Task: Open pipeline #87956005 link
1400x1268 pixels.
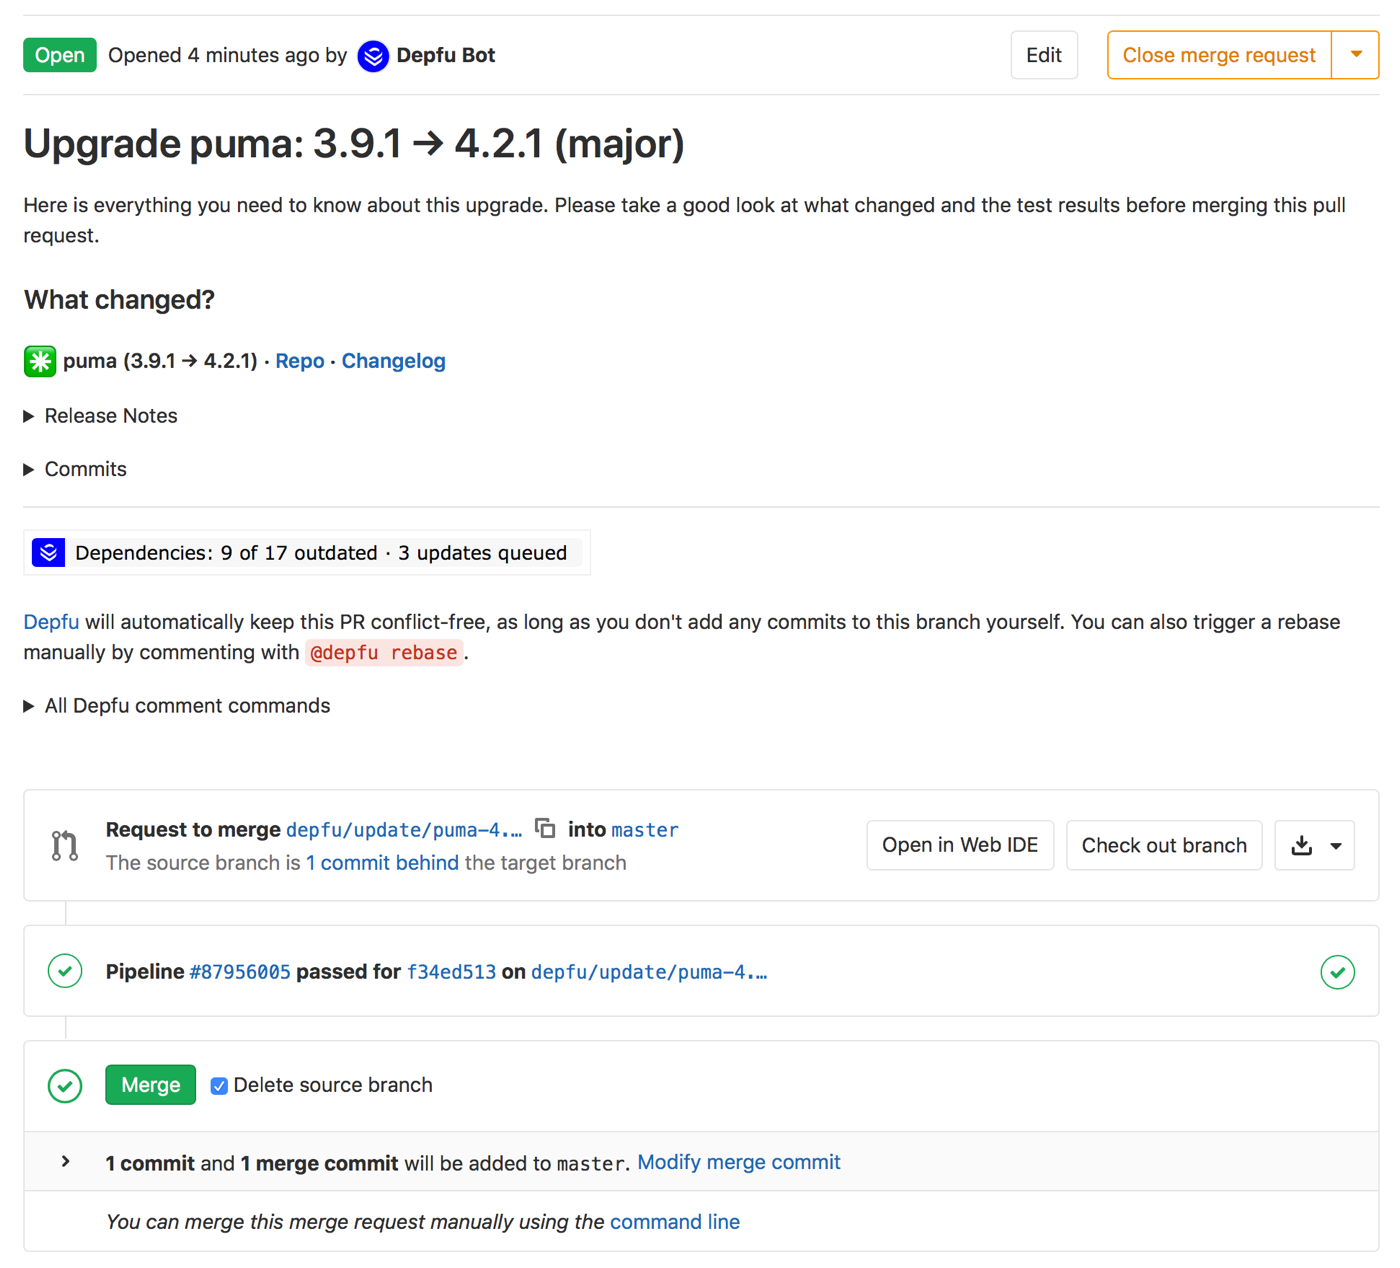Action: coord(240,972)
